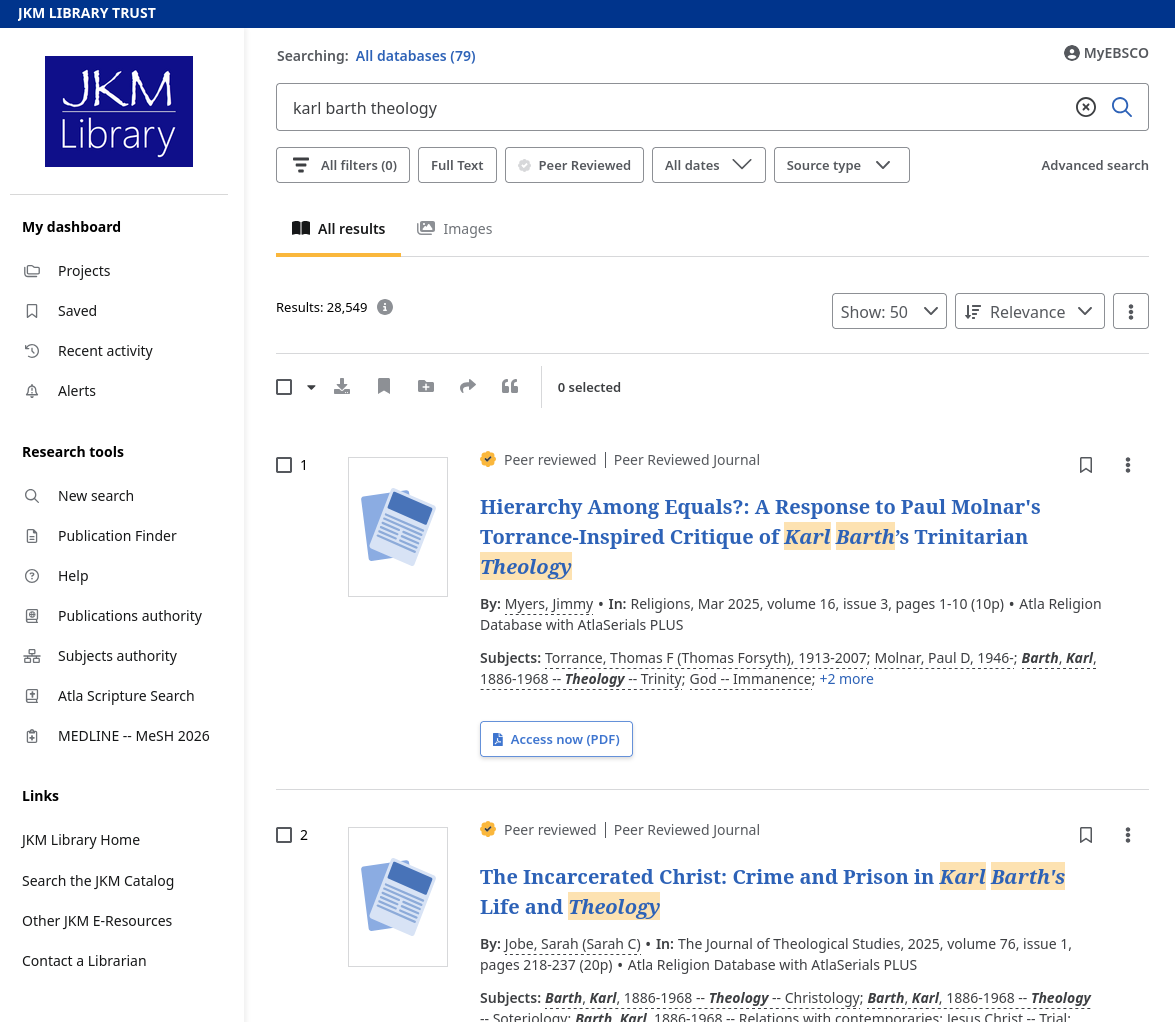Click the download results icon
This screenshot has width=1175, height=1022.
point(342,386)
